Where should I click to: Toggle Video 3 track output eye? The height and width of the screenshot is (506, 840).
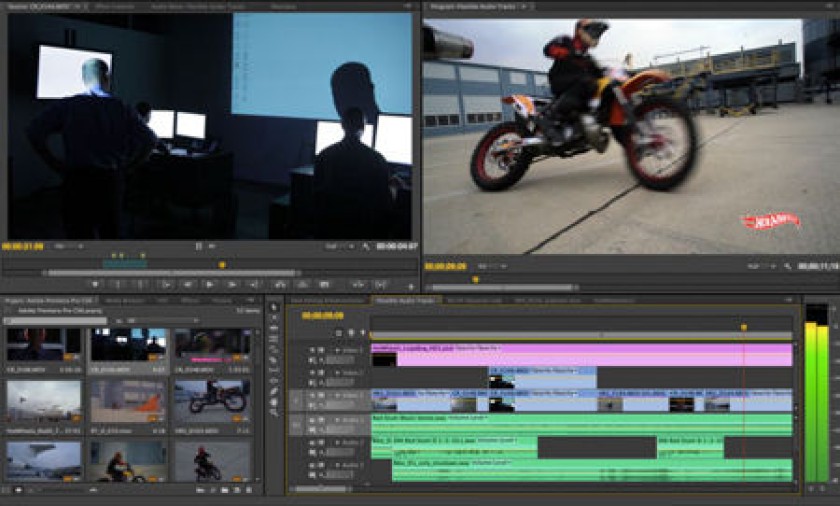point(312,350)
